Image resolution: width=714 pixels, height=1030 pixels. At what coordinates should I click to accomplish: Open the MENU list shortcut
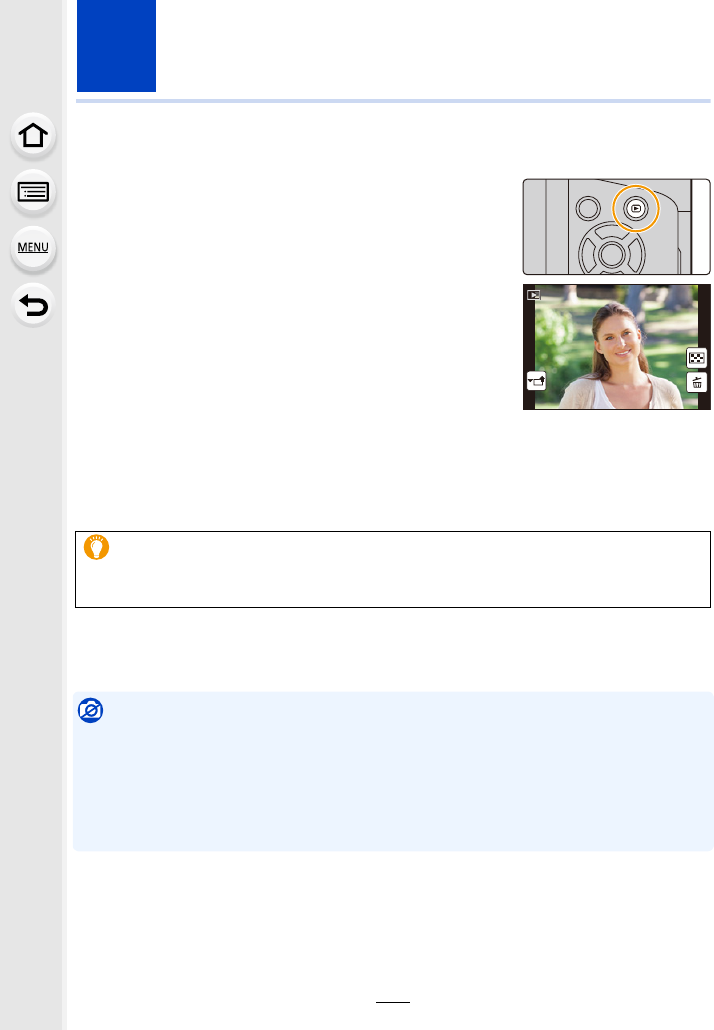pyautogui.click(x=33, y=248)
